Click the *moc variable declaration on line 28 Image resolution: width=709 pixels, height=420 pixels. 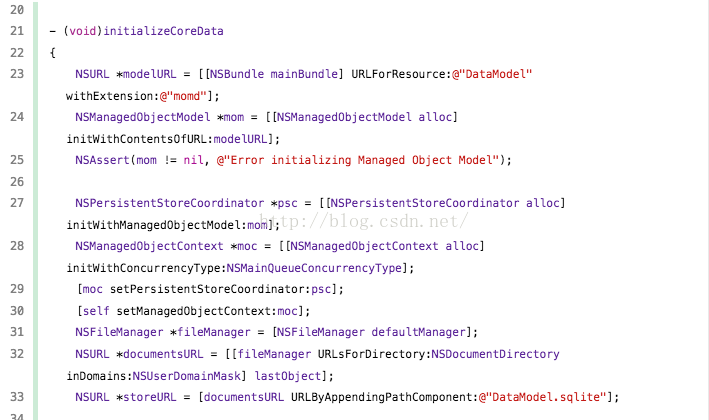(x=244, y=246)
